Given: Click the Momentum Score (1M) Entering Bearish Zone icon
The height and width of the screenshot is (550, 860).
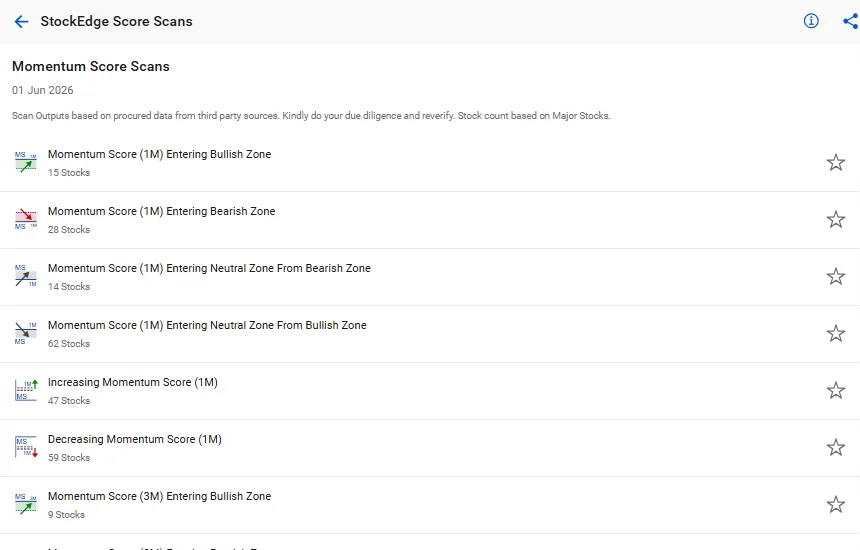Looking at the screenshot, I should [26, 219].
